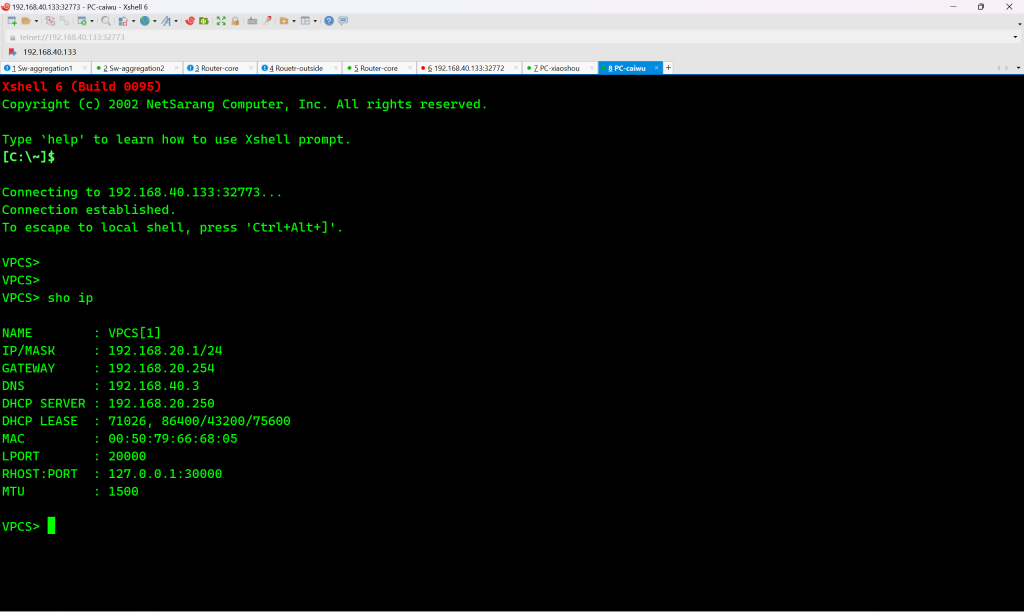Close the PC-caiwu tab
Image resolution: width=1024 pixels, height=612 pixels.
[x=657, y=68]
